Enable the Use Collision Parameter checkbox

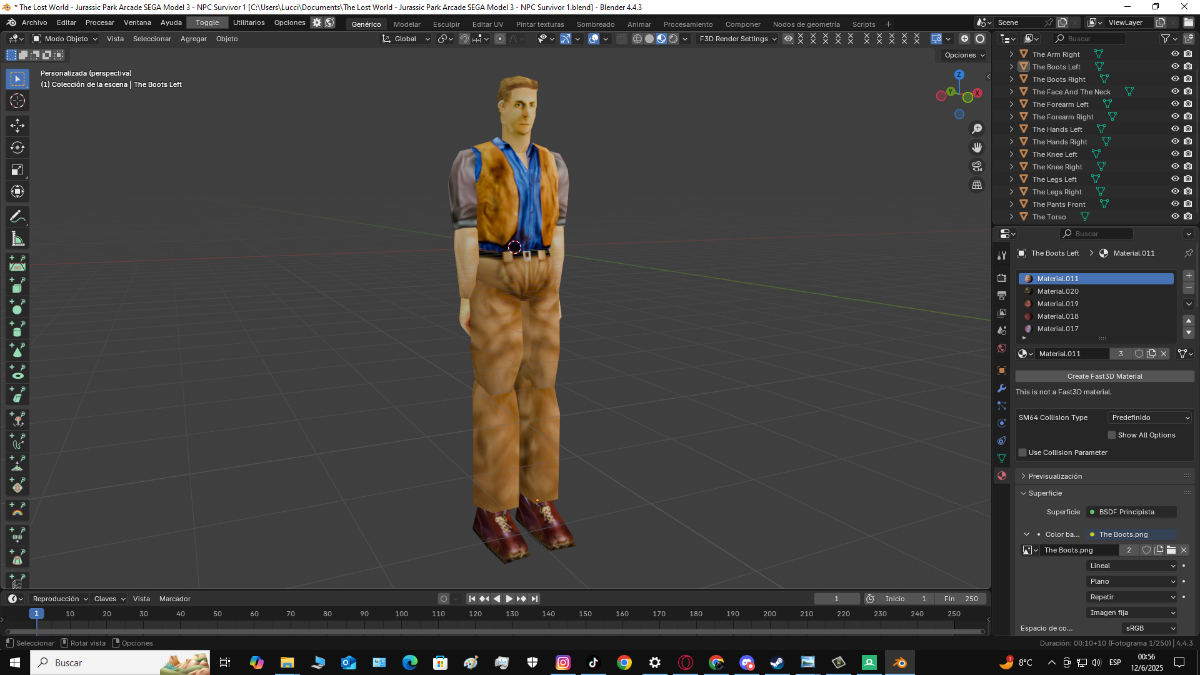pos(1022,453)
